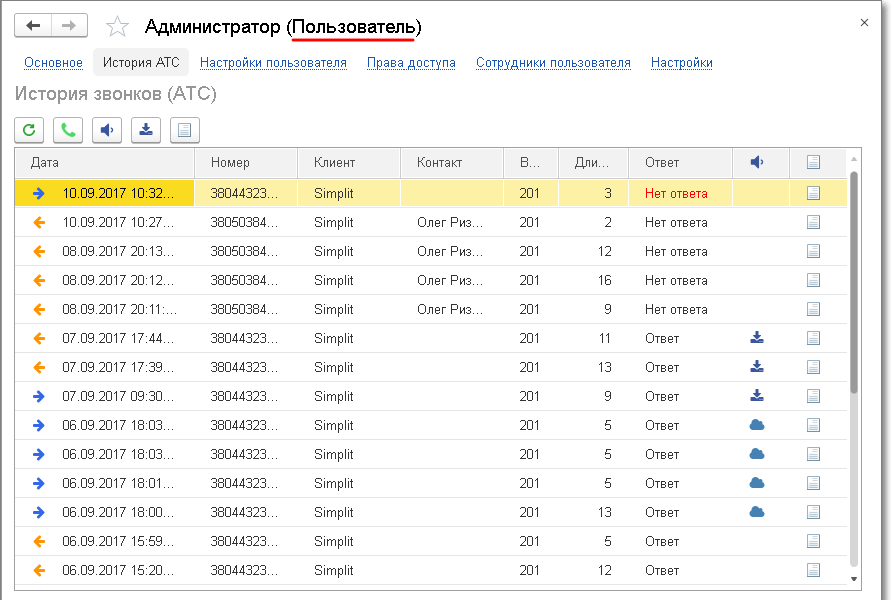Click the download recording toolbar icon
Viewport: 891px width, 600px height.
pyautogui.click(x=146, y=129)
